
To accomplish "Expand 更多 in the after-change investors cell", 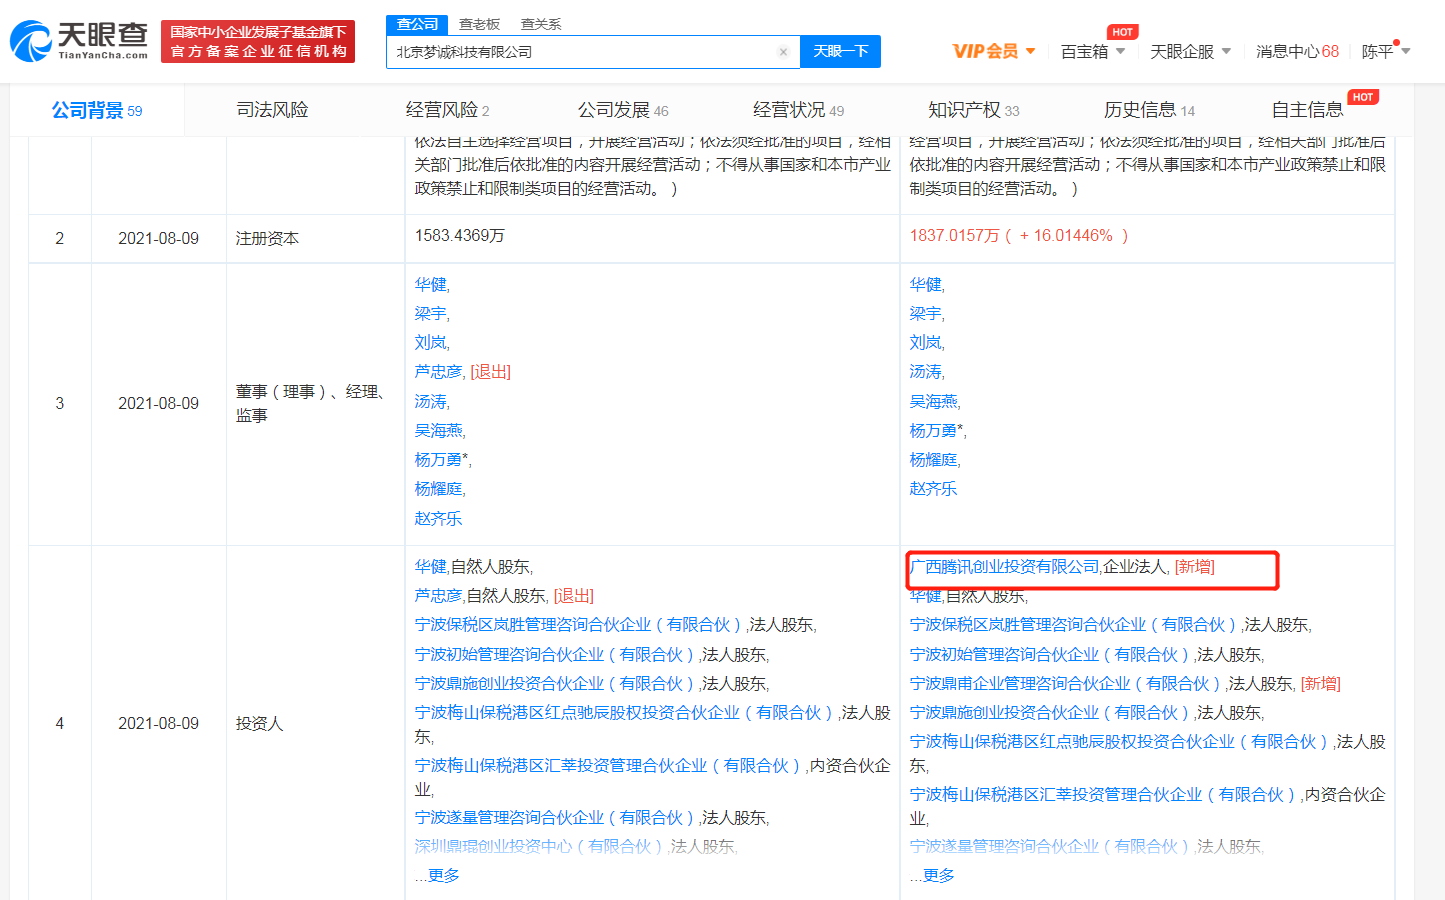I will (x=938, y=876).
